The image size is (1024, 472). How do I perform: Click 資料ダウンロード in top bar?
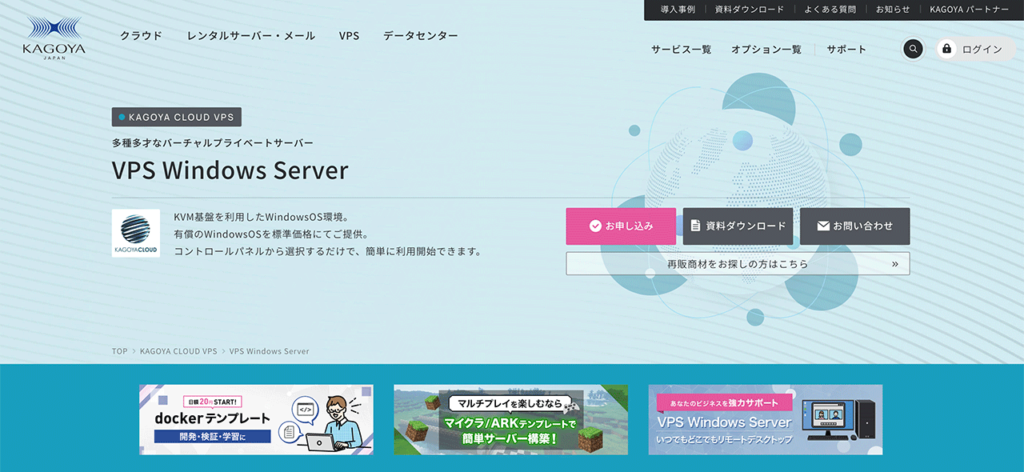tap(750, 9)
